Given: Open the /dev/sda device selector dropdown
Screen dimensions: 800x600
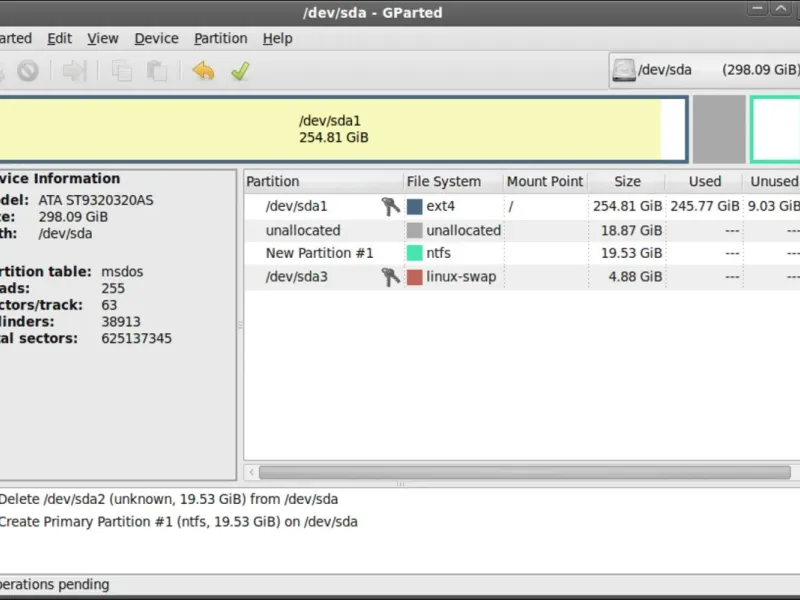Looking at the screenshot, I should (705, 70).
